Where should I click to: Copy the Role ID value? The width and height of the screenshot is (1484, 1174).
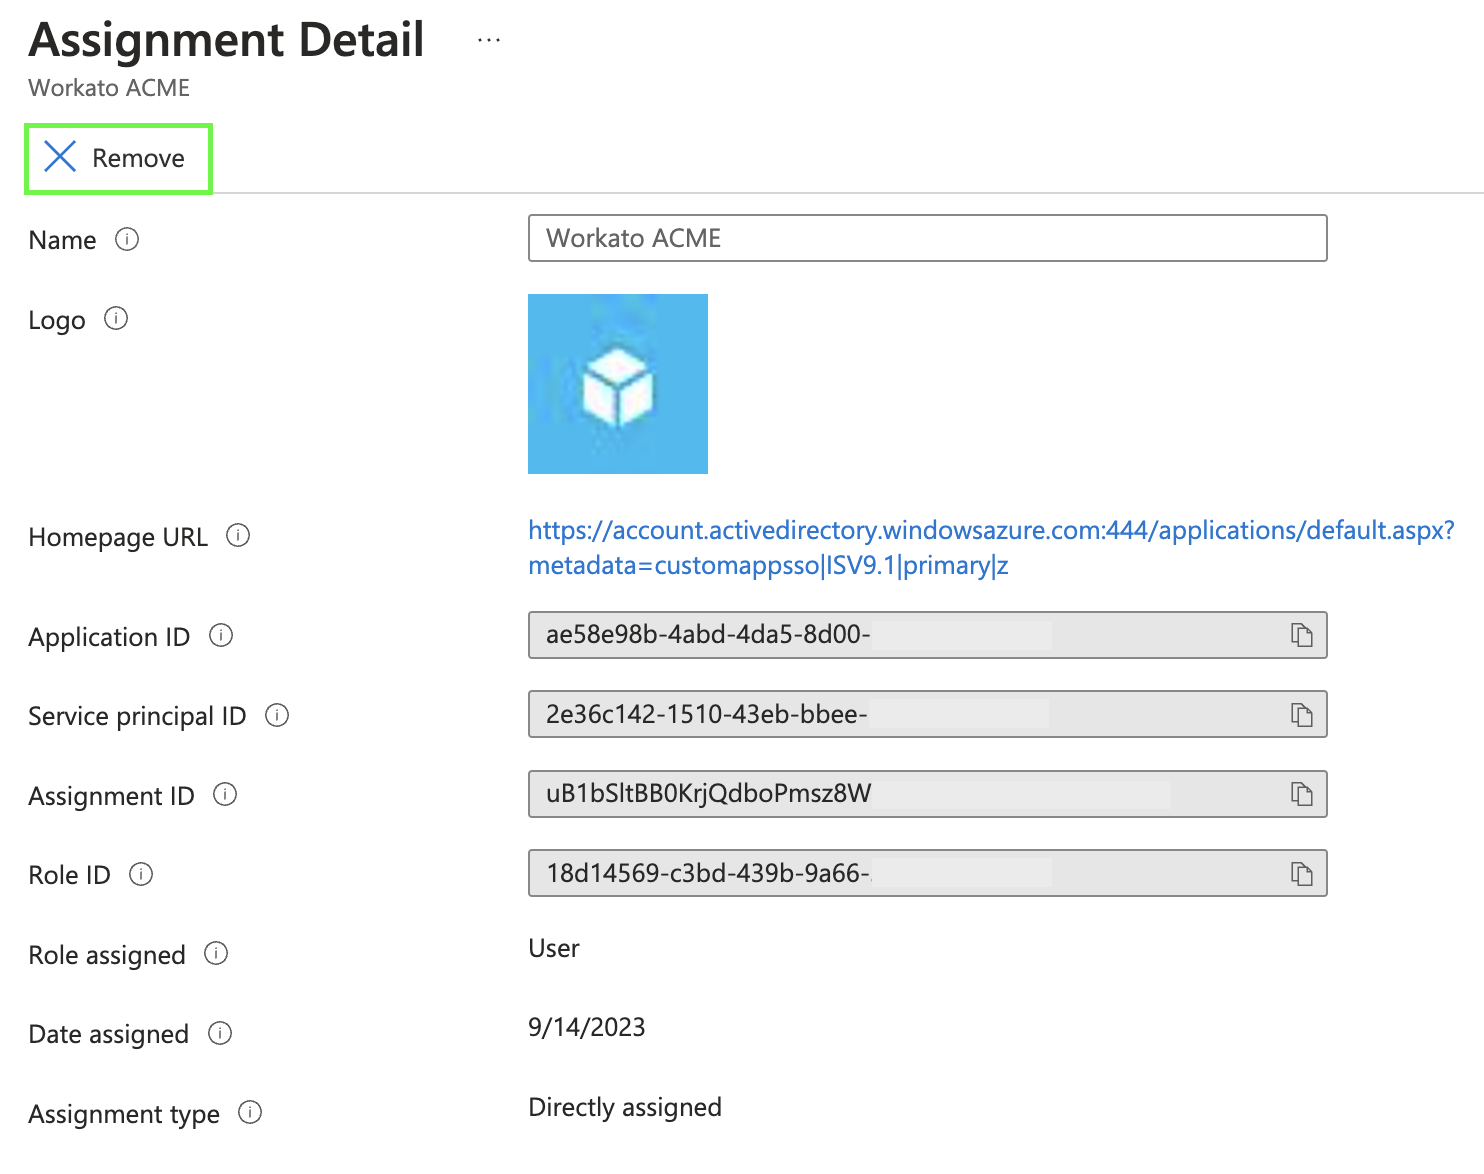1303,872
